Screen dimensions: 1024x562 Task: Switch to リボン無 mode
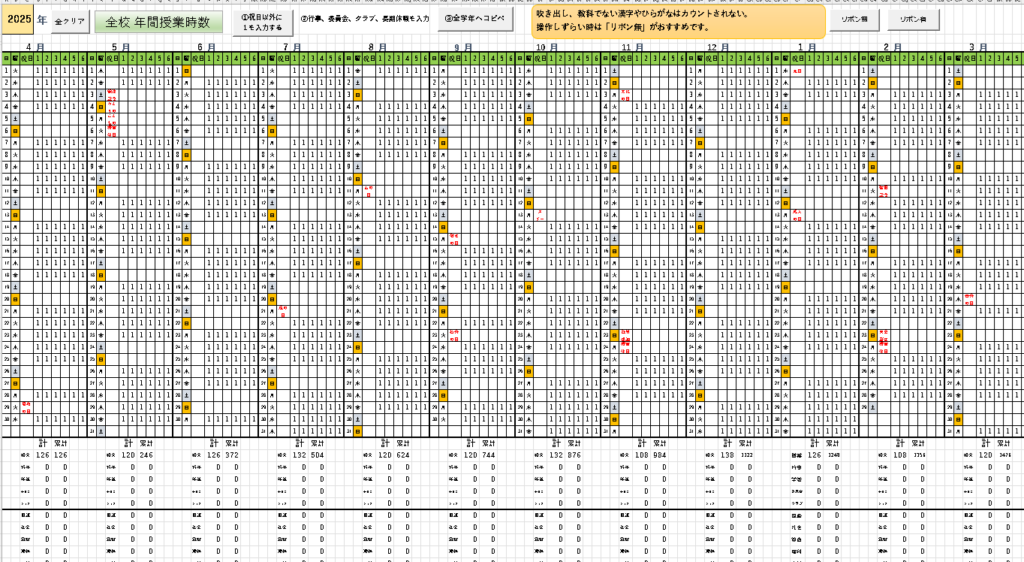(854, 20)
